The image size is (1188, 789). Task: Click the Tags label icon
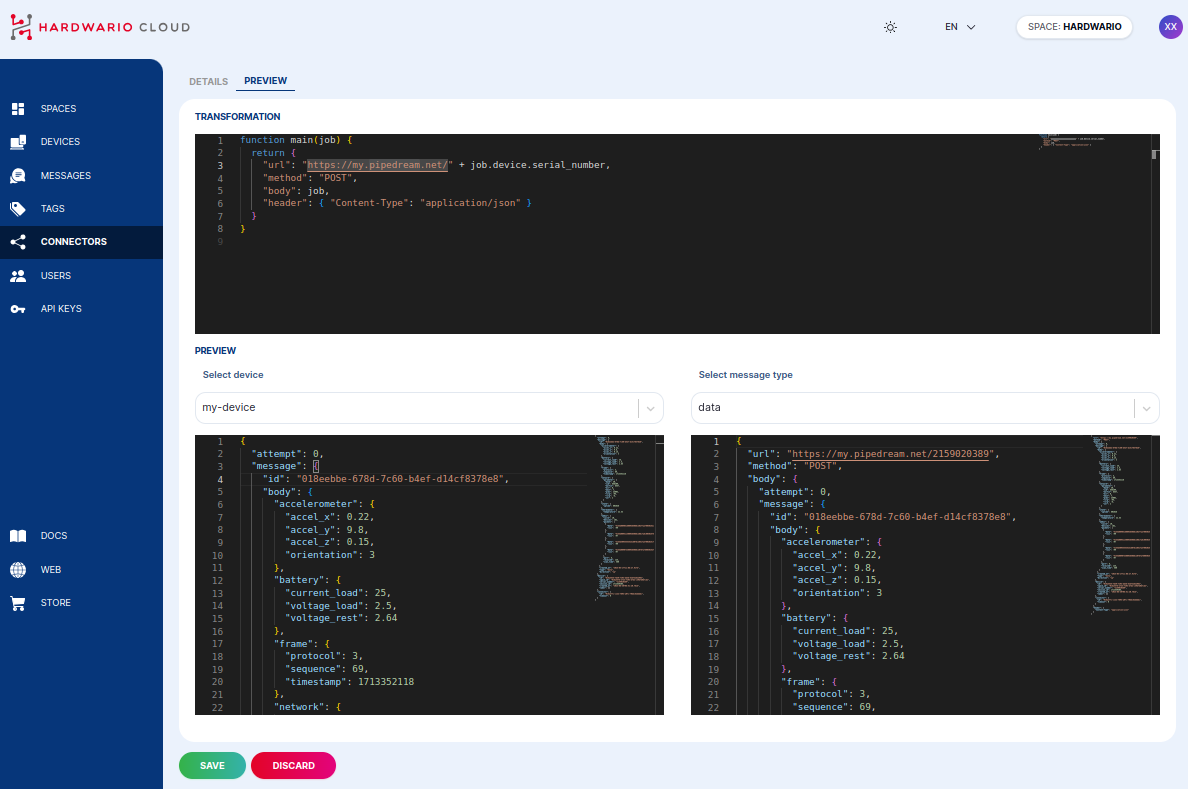[x=18, y=209]
